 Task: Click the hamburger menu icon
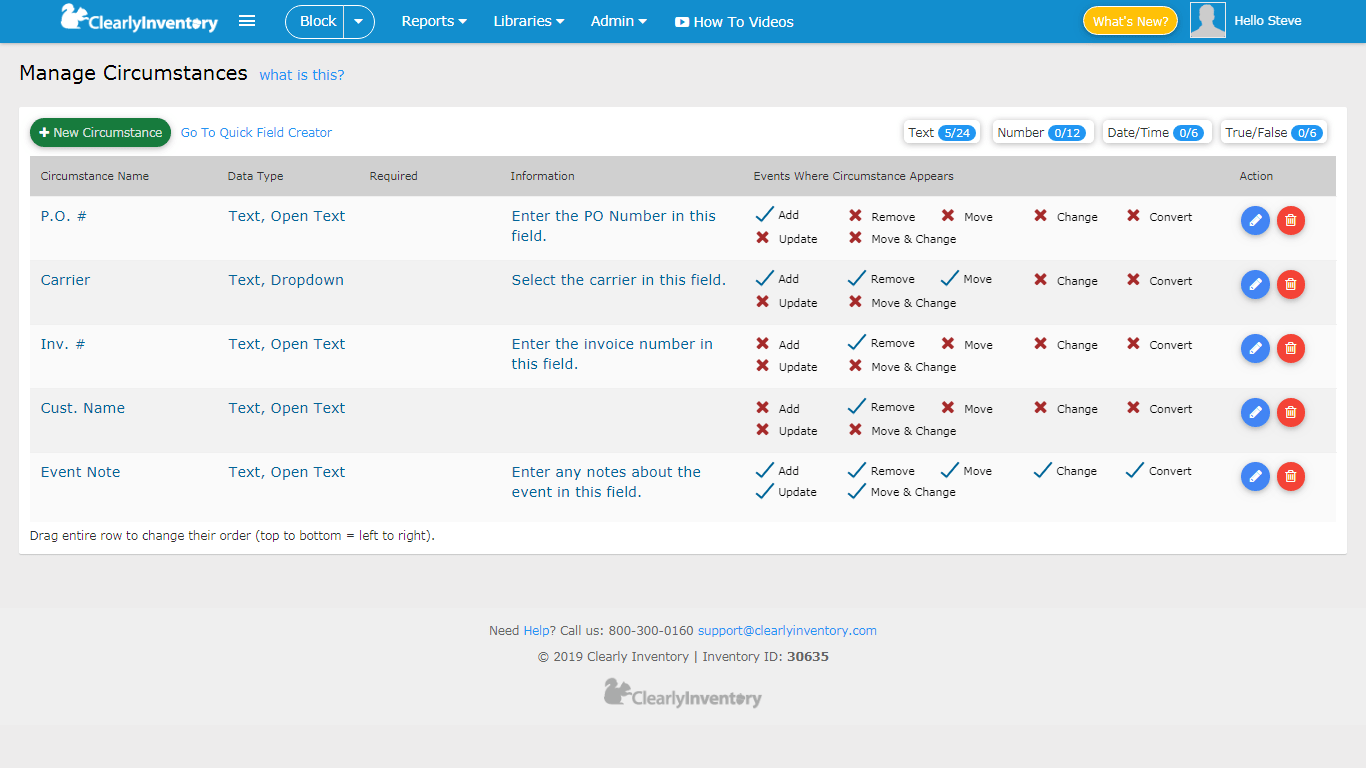pos(247,21)
